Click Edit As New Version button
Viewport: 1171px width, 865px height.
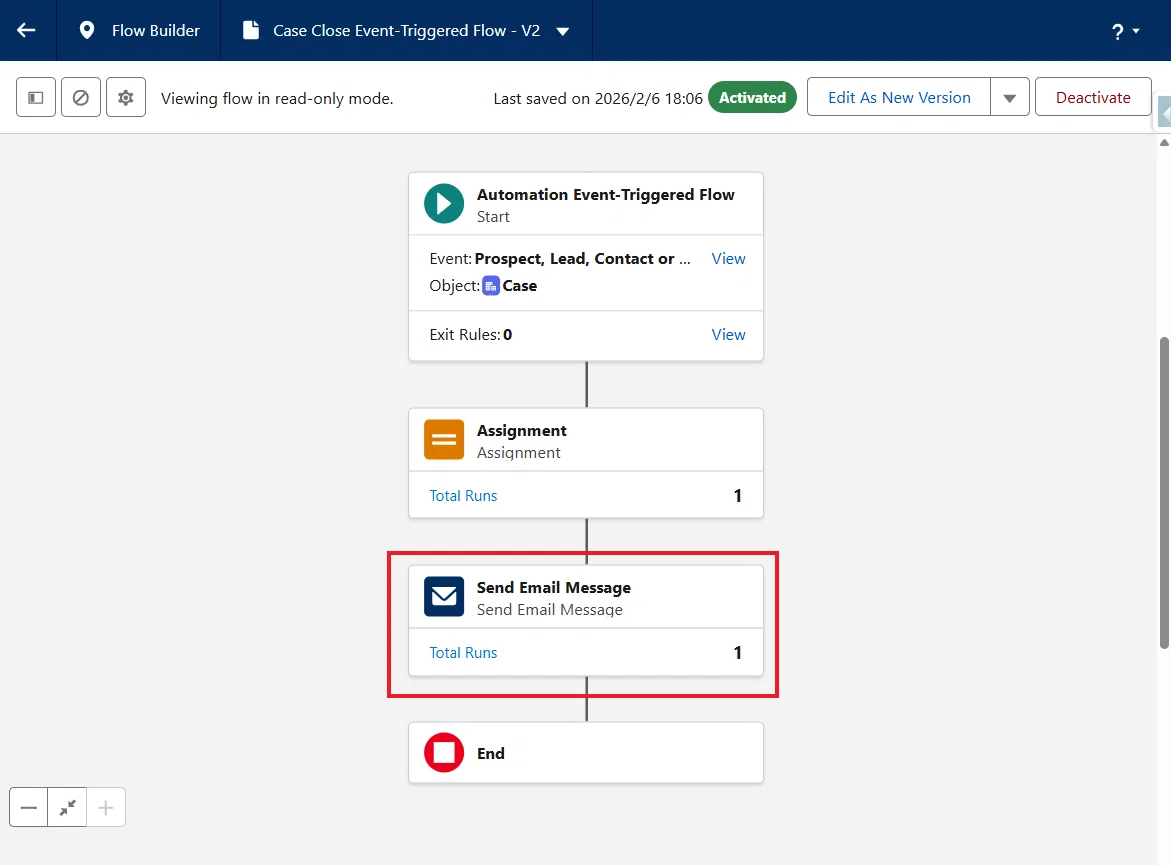pos(899,97)
